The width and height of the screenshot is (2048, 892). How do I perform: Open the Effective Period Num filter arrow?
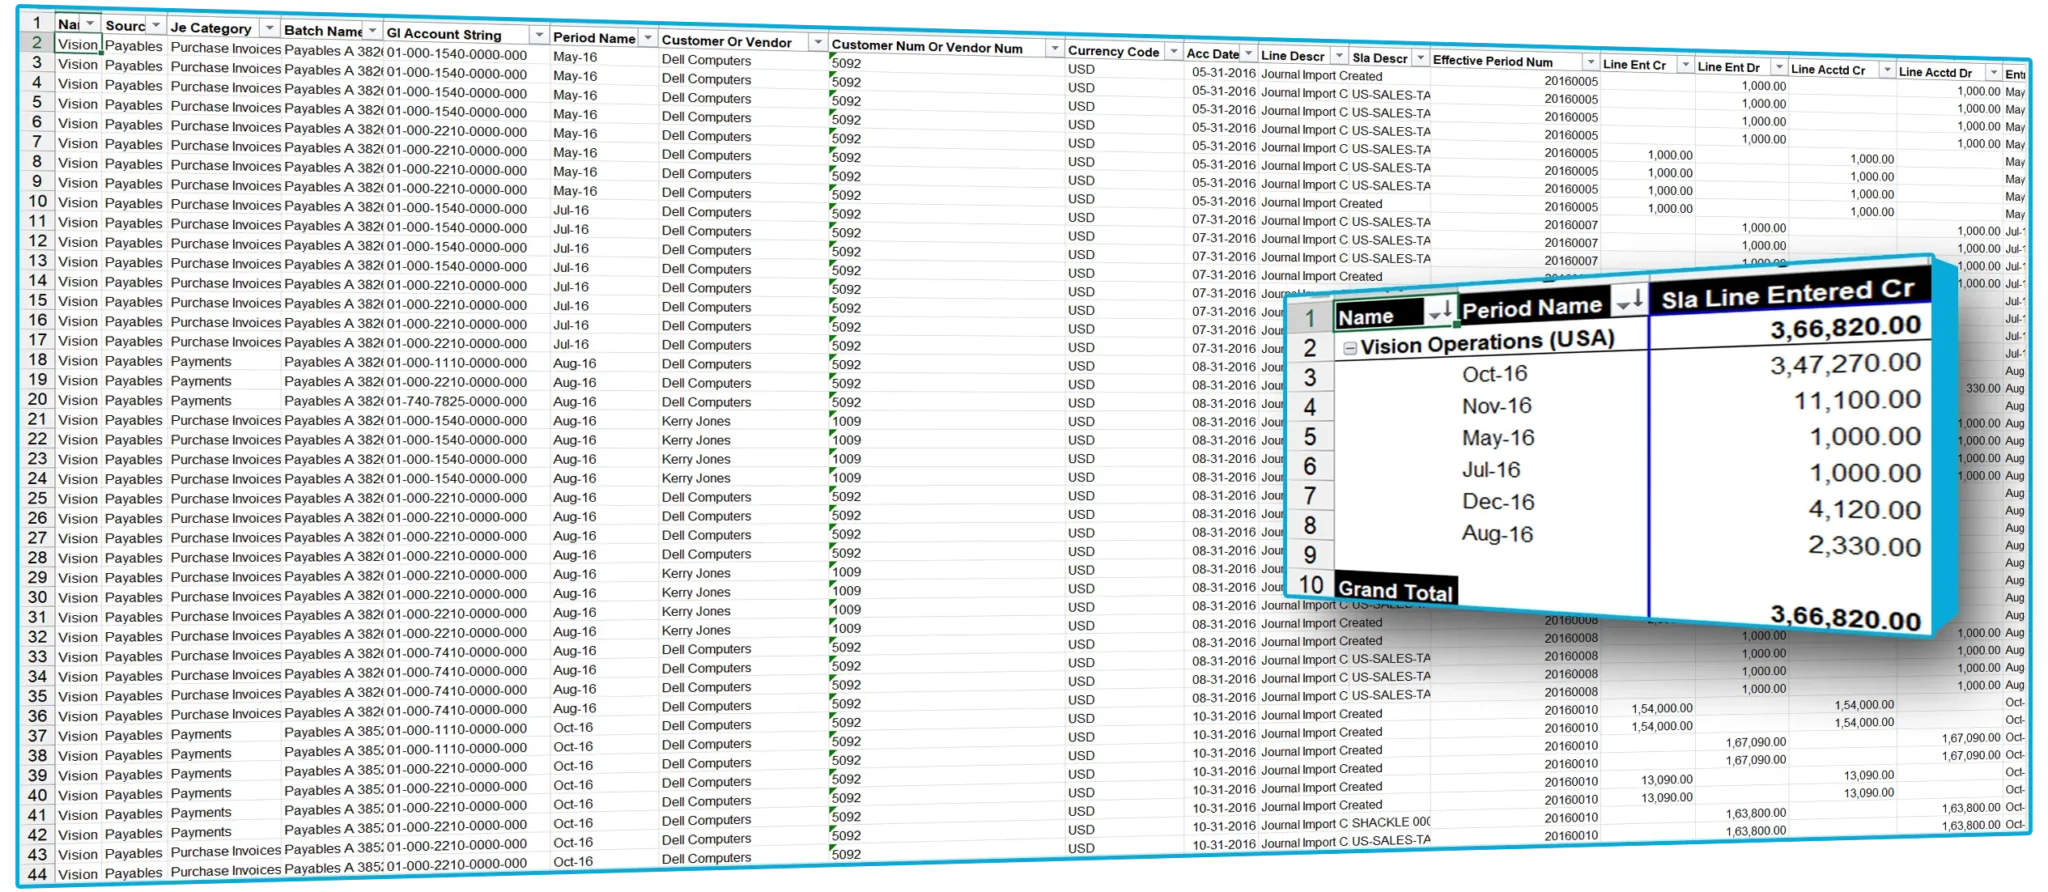pyautogui.click(x=1589, y=63)
